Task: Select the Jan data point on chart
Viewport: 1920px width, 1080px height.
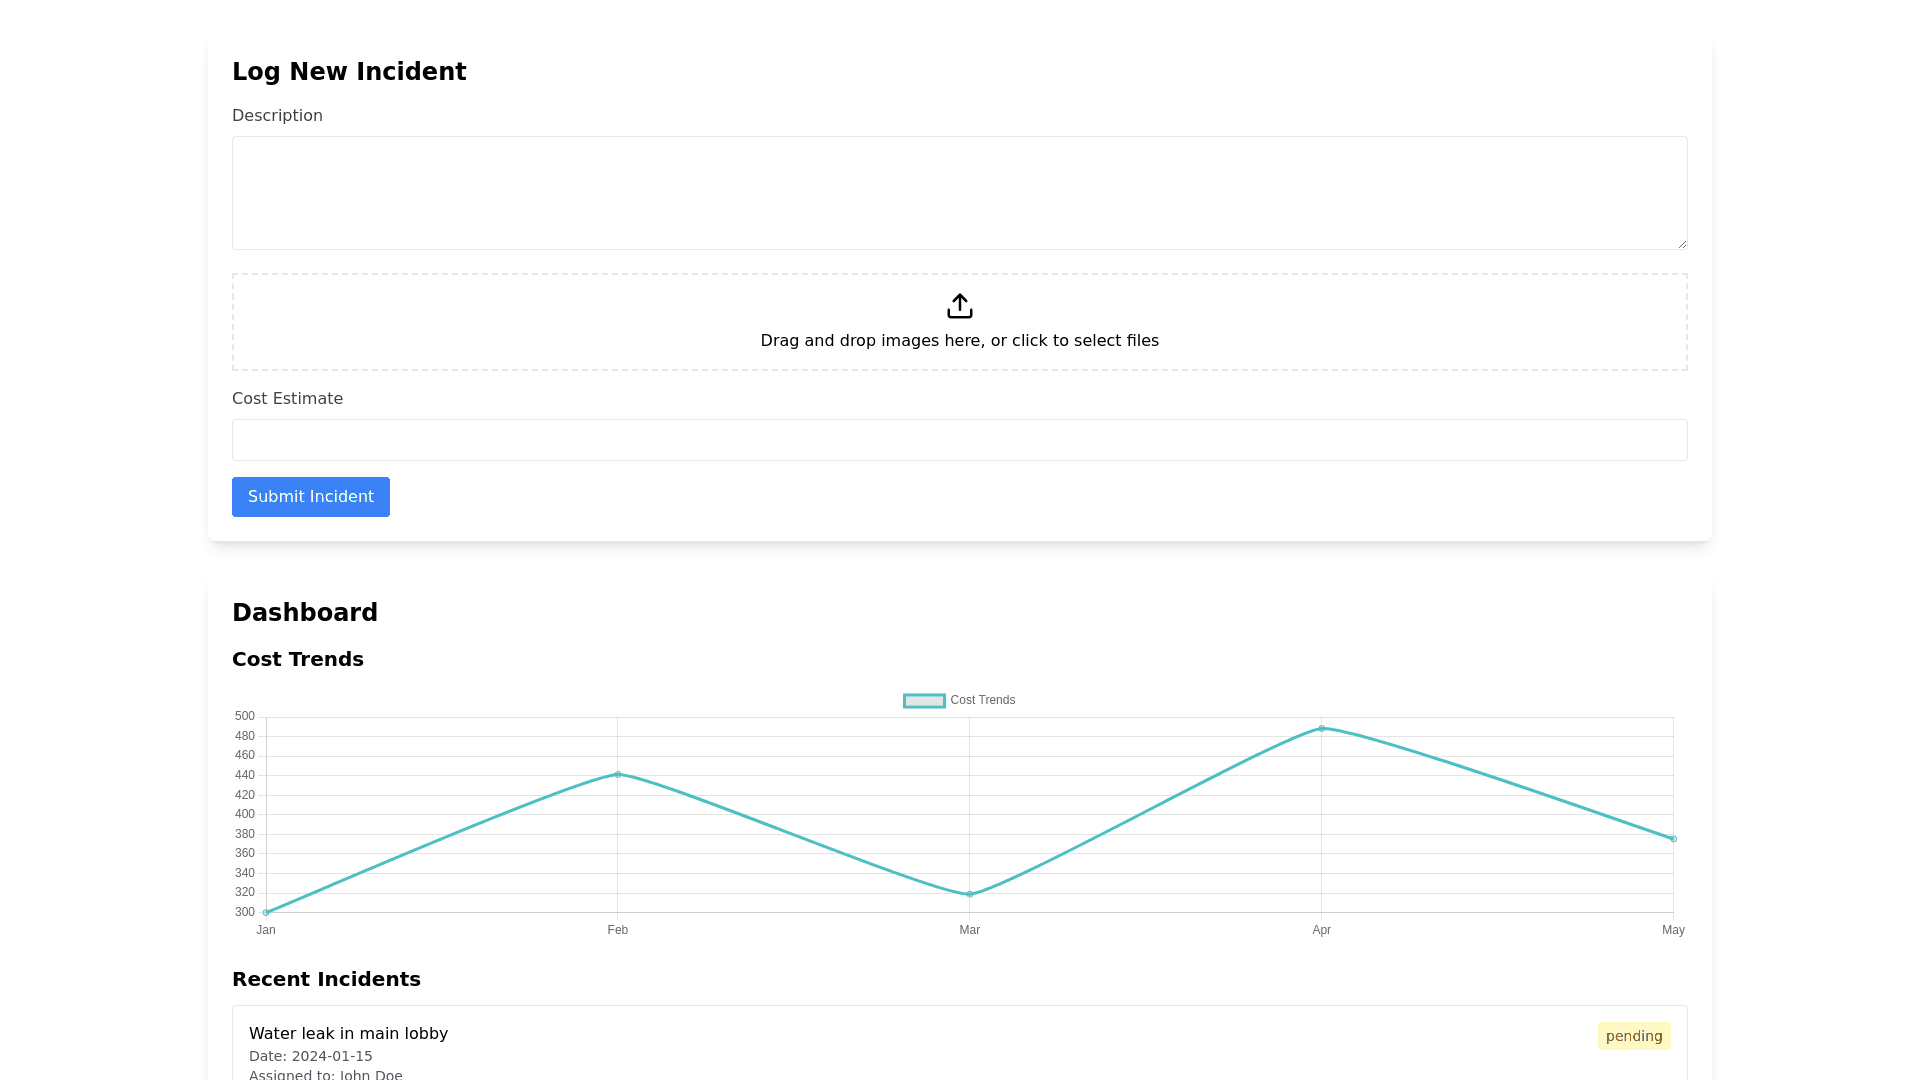Action: 266,912
